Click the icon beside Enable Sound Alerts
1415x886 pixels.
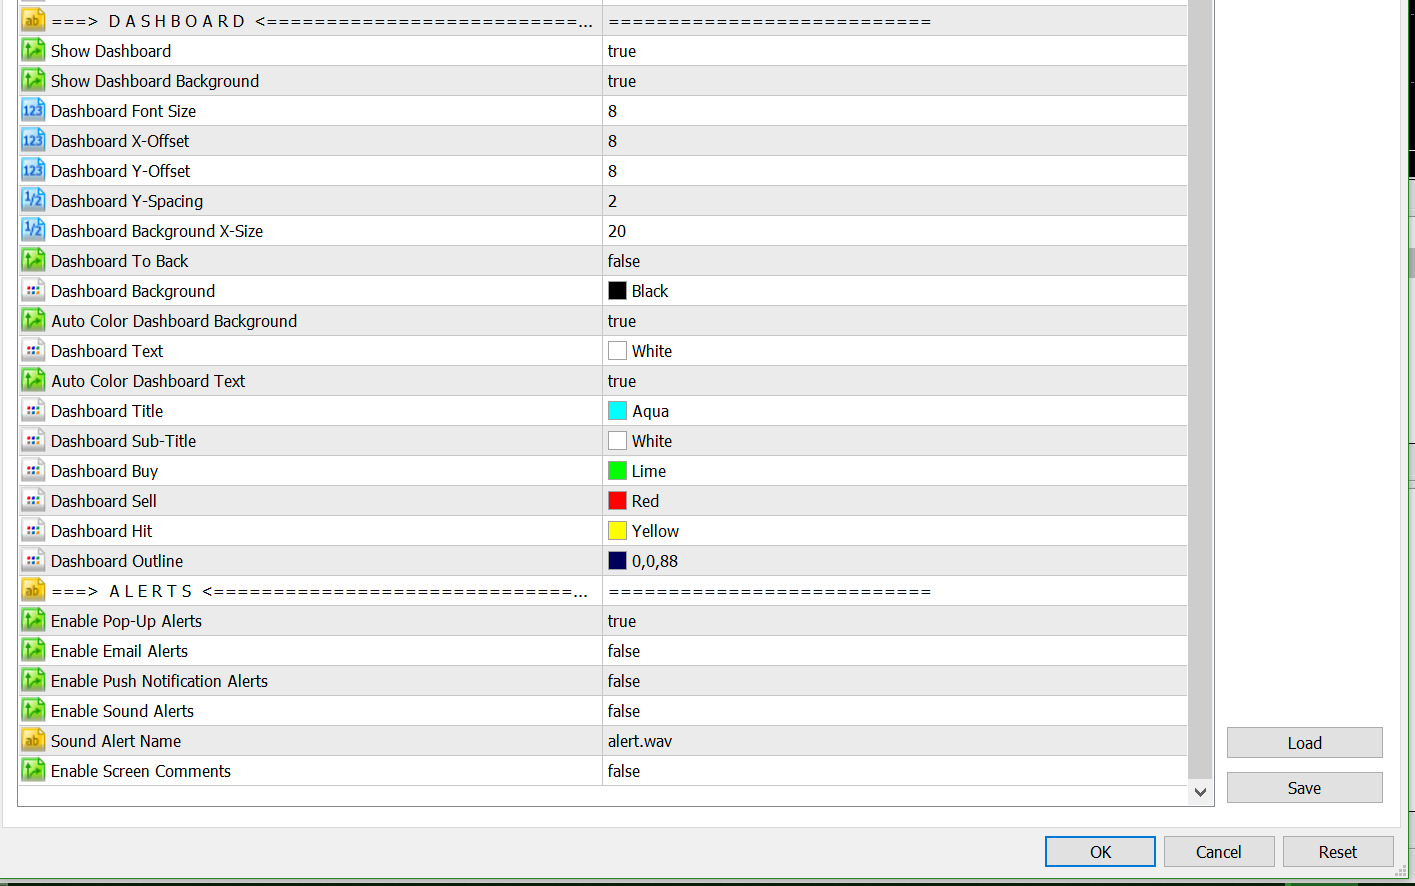tap(33, 710)
